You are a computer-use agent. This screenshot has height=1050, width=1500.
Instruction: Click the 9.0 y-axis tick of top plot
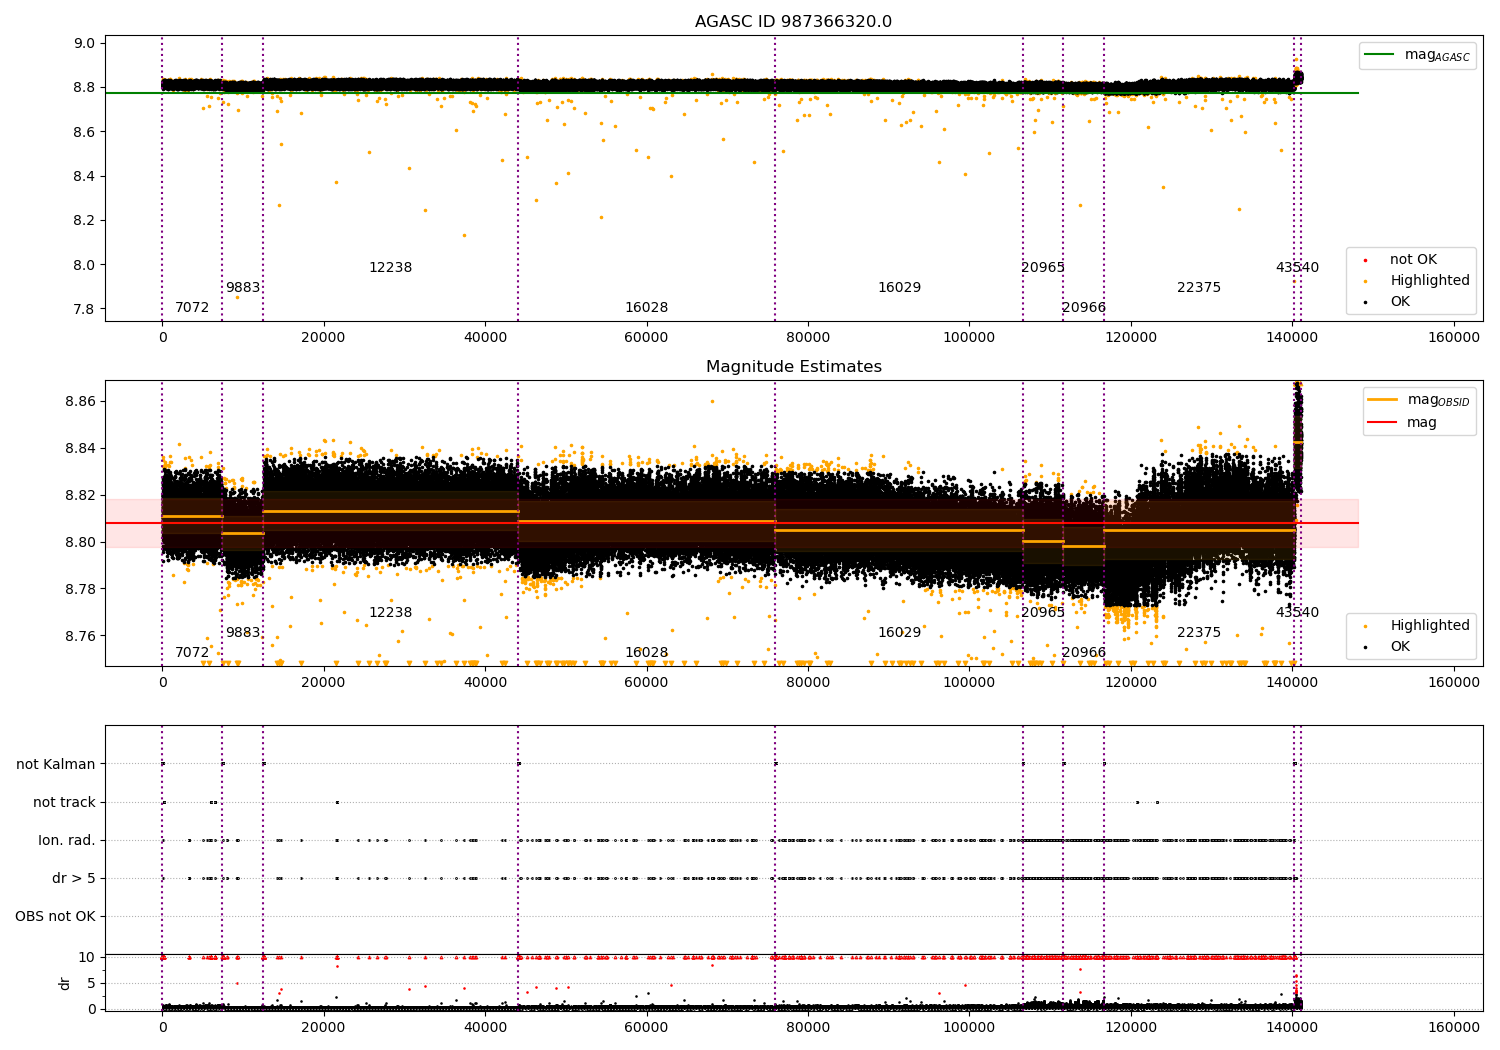[x=84, y=44]
